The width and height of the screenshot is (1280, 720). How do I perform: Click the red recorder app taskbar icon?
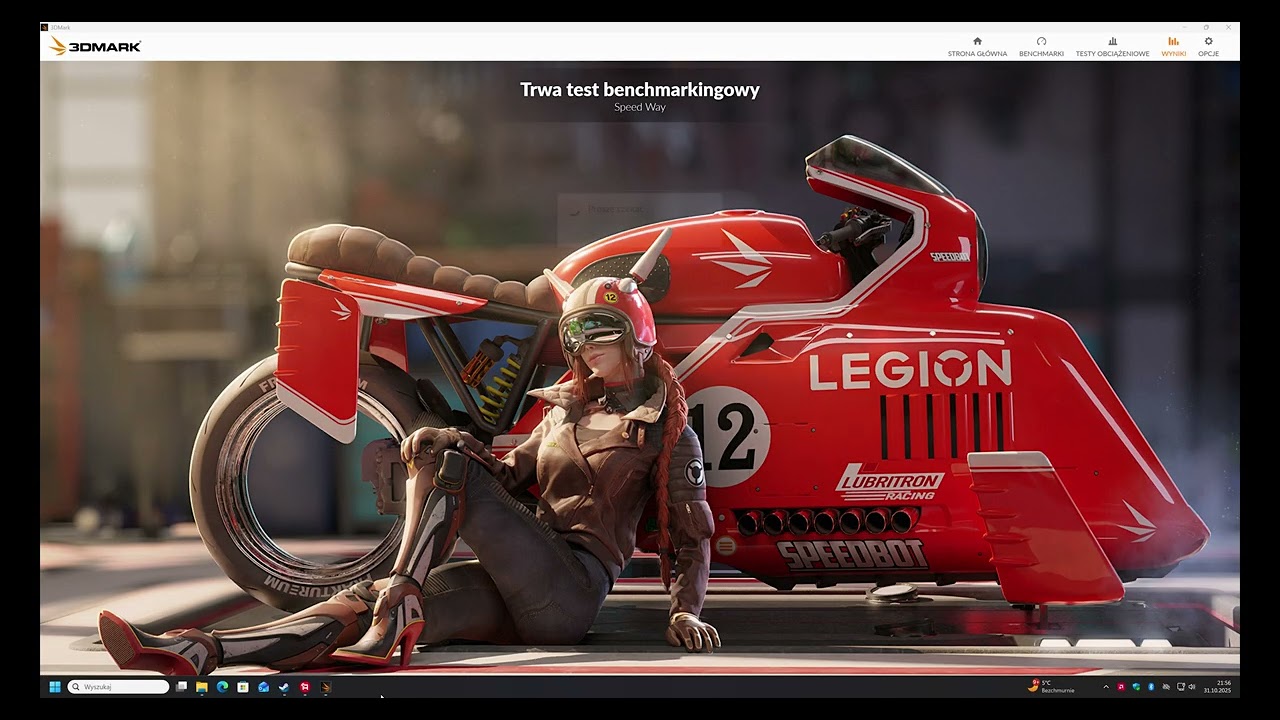(x=305, y=687)
